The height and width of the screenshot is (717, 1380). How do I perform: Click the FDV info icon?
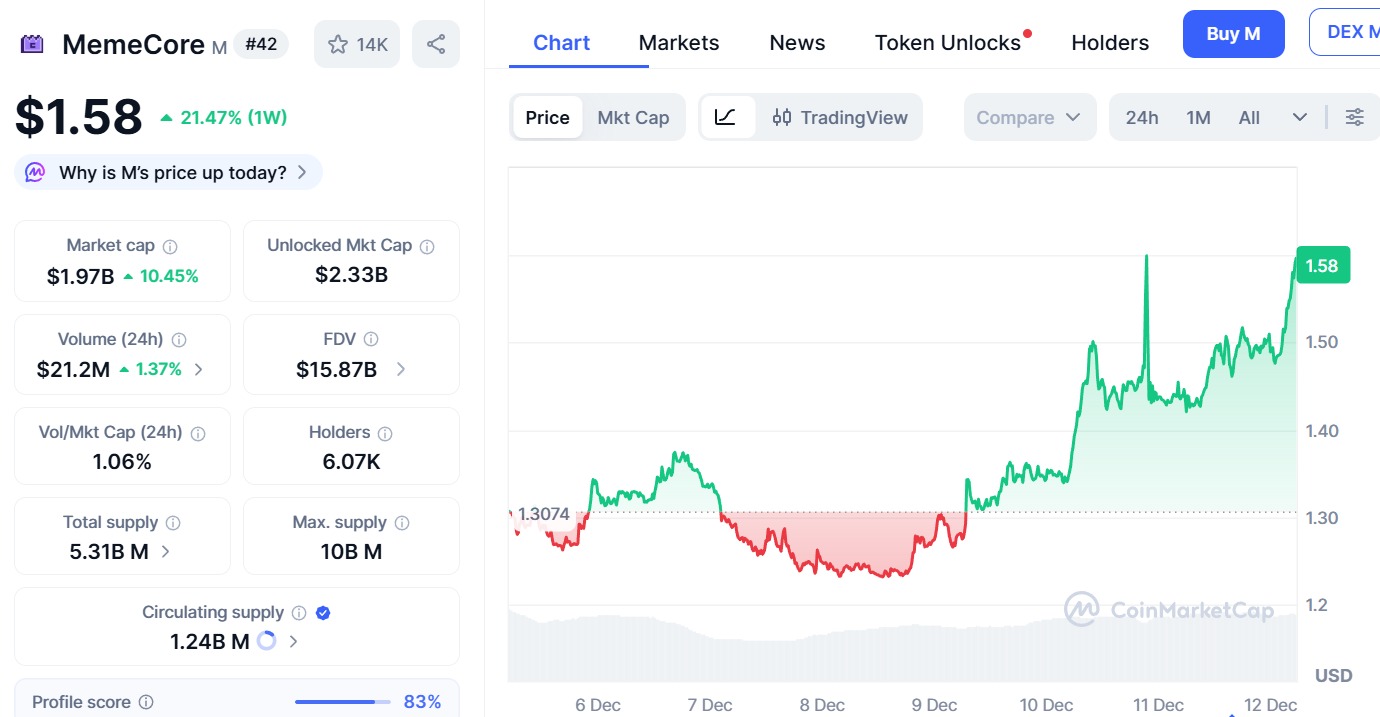[371, 340]
